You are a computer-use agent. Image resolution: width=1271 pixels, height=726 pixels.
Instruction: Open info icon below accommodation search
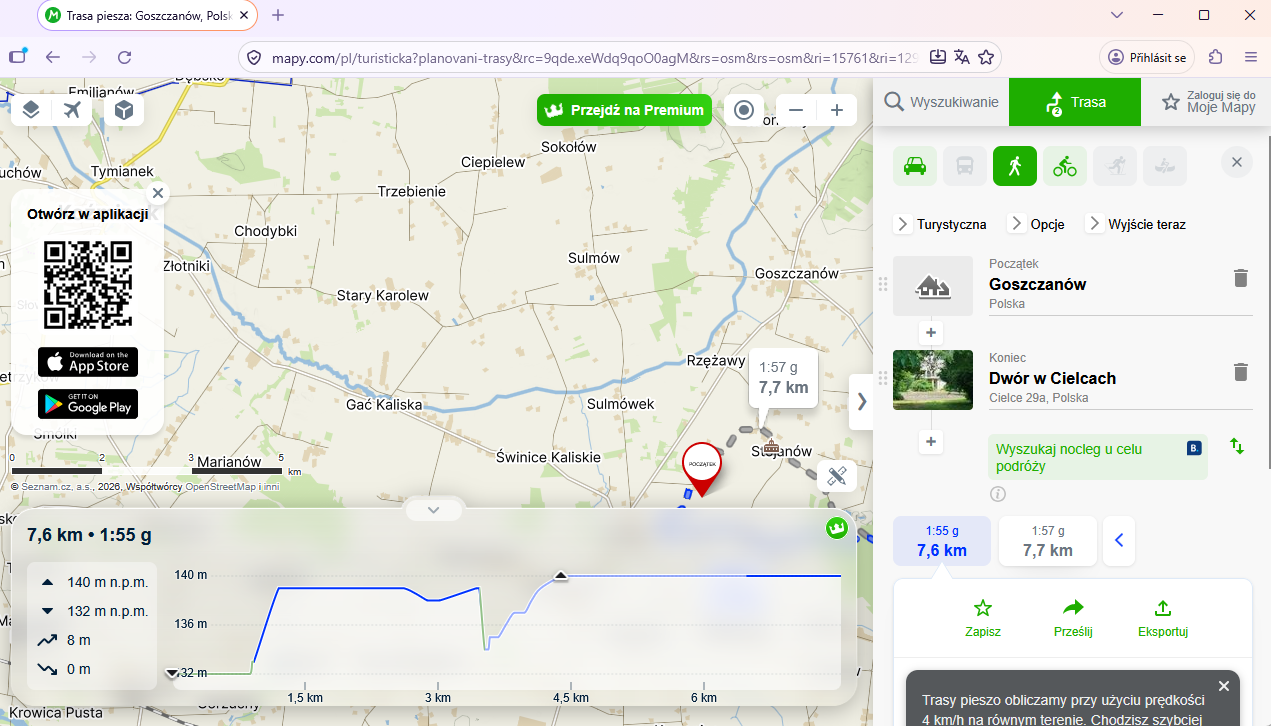tap(998, 494)
